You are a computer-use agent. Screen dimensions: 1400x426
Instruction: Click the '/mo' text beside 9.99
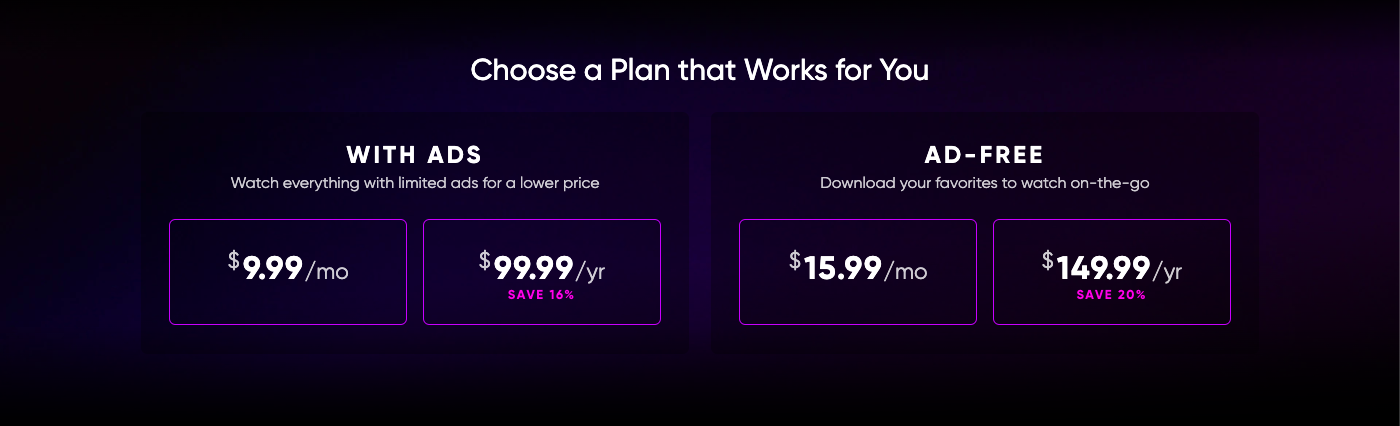326,270
